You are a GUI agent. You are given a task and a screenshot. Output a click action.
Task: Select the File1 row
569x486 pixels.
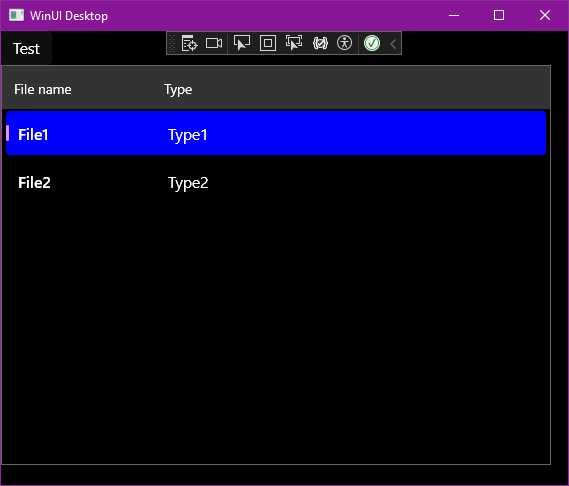tap(276, 133)
